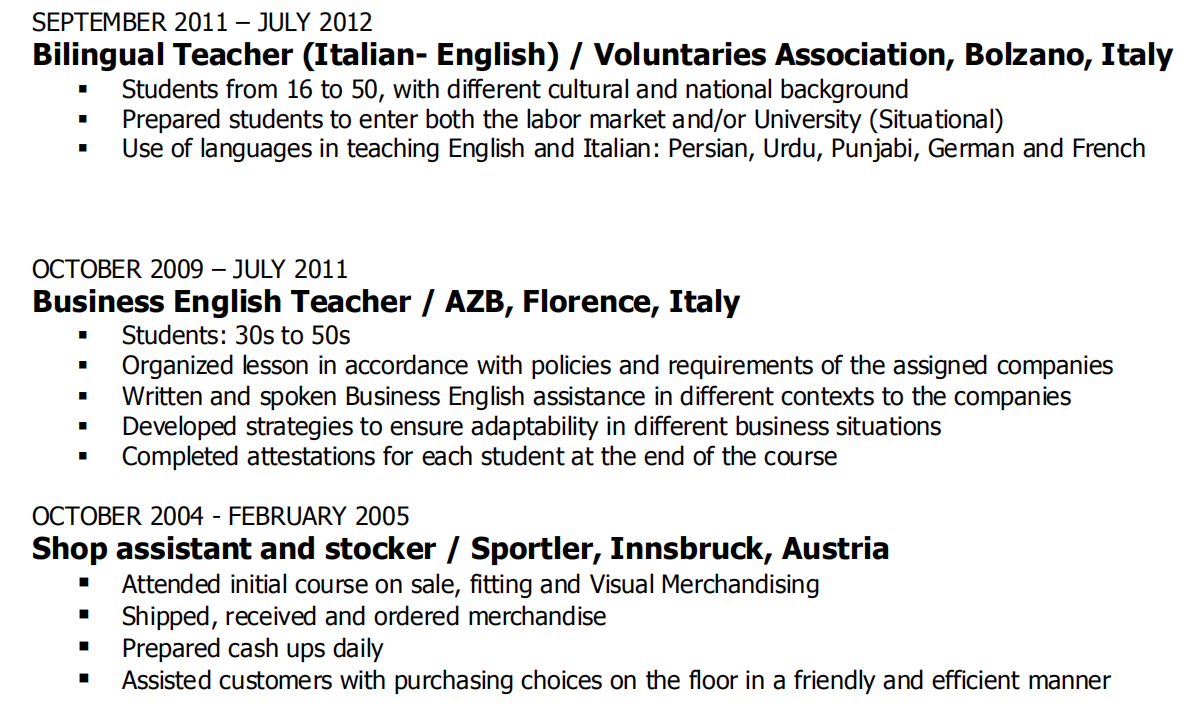
Task: Click the "Developed strategies to ensure adaptability" line
Action: pos(531,427)
